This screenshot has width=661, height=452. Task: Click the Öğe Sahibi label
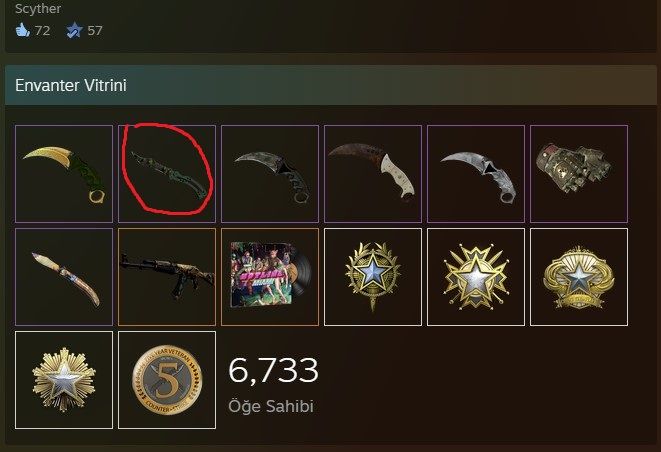[x=271, y=406]
